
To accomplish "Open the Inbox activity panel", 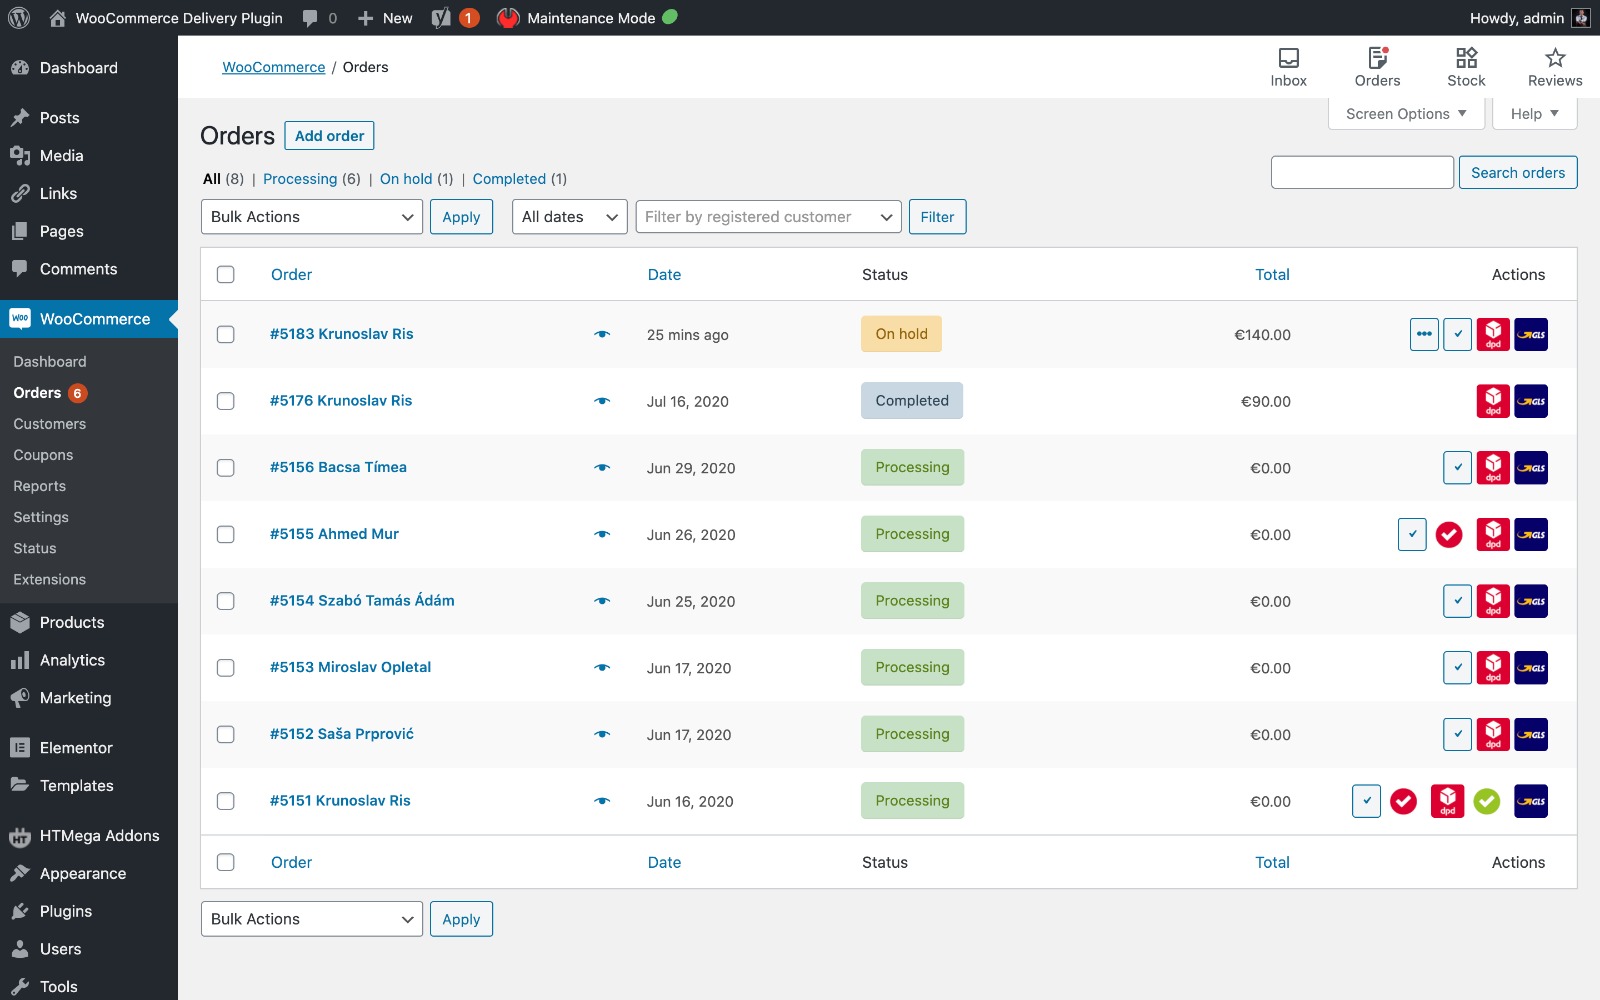I will pyautogui.click(x=1288, y=67).
